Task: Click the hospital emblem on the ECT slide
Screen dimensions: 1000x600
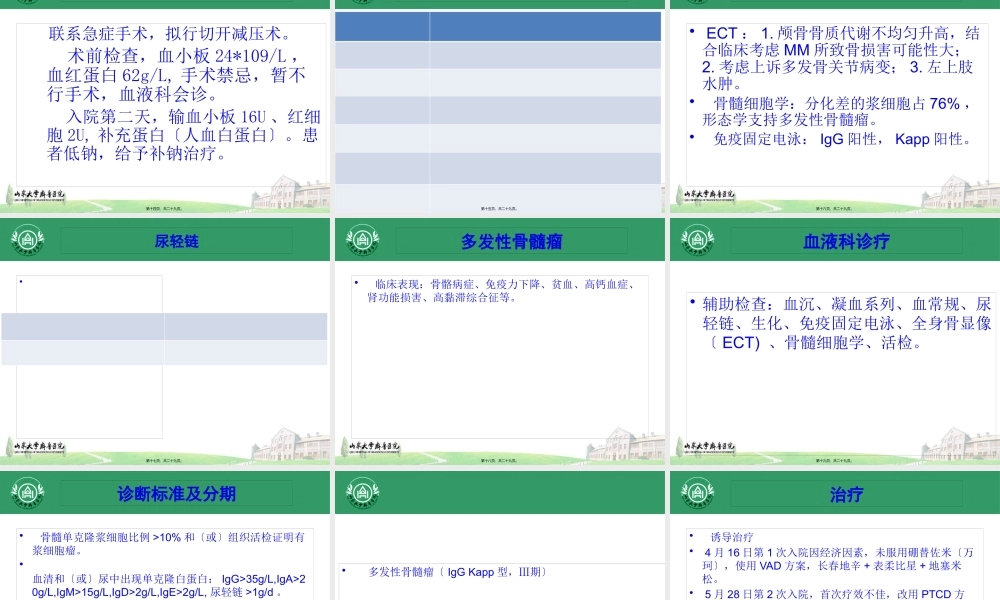Action: 697,3
